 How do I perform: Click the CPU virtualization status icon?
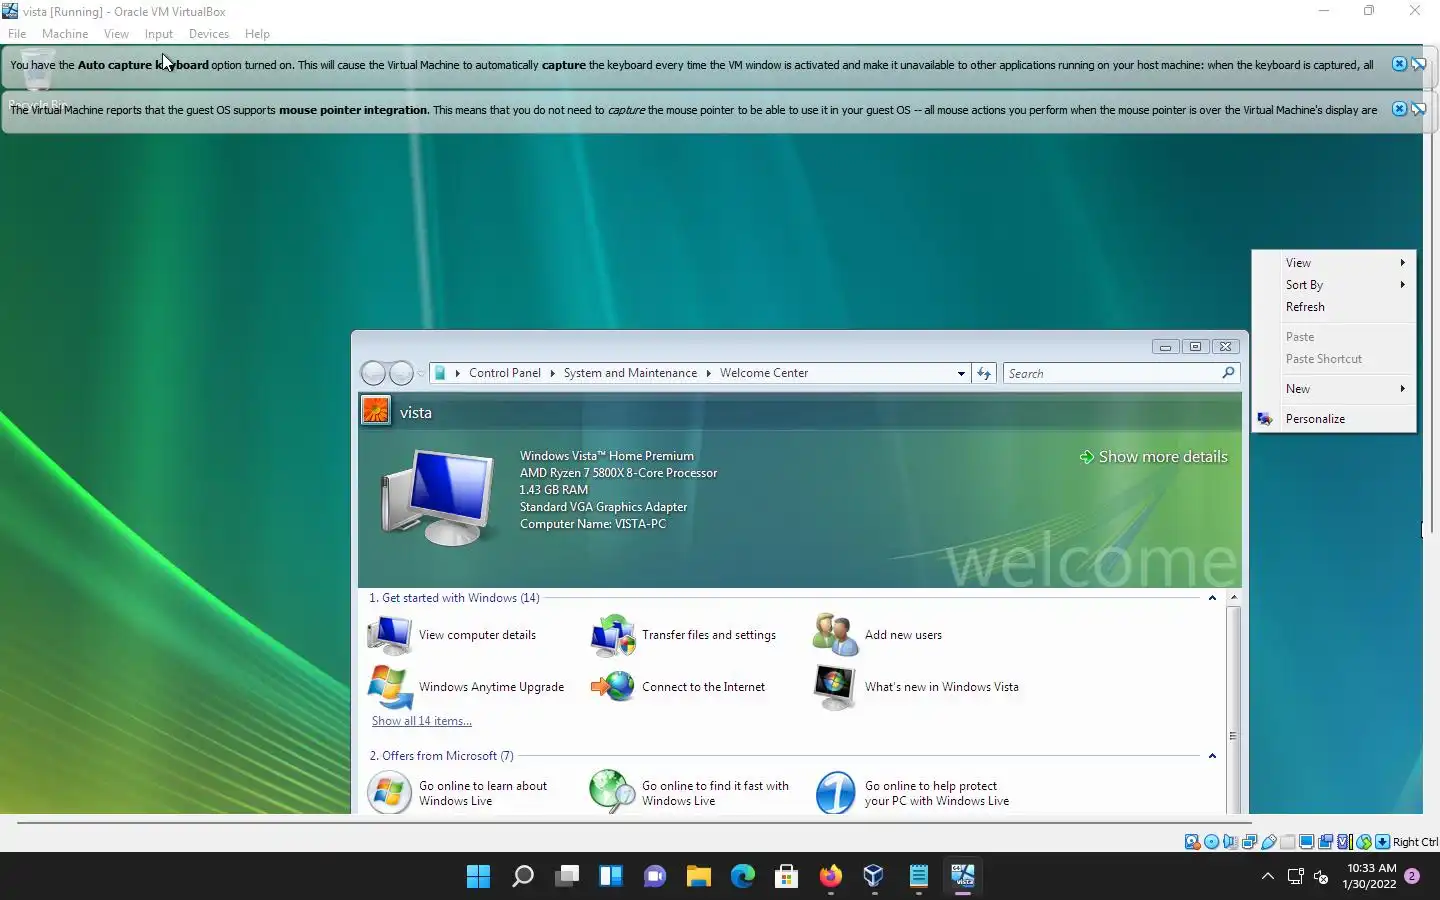tap(1344, 842)
